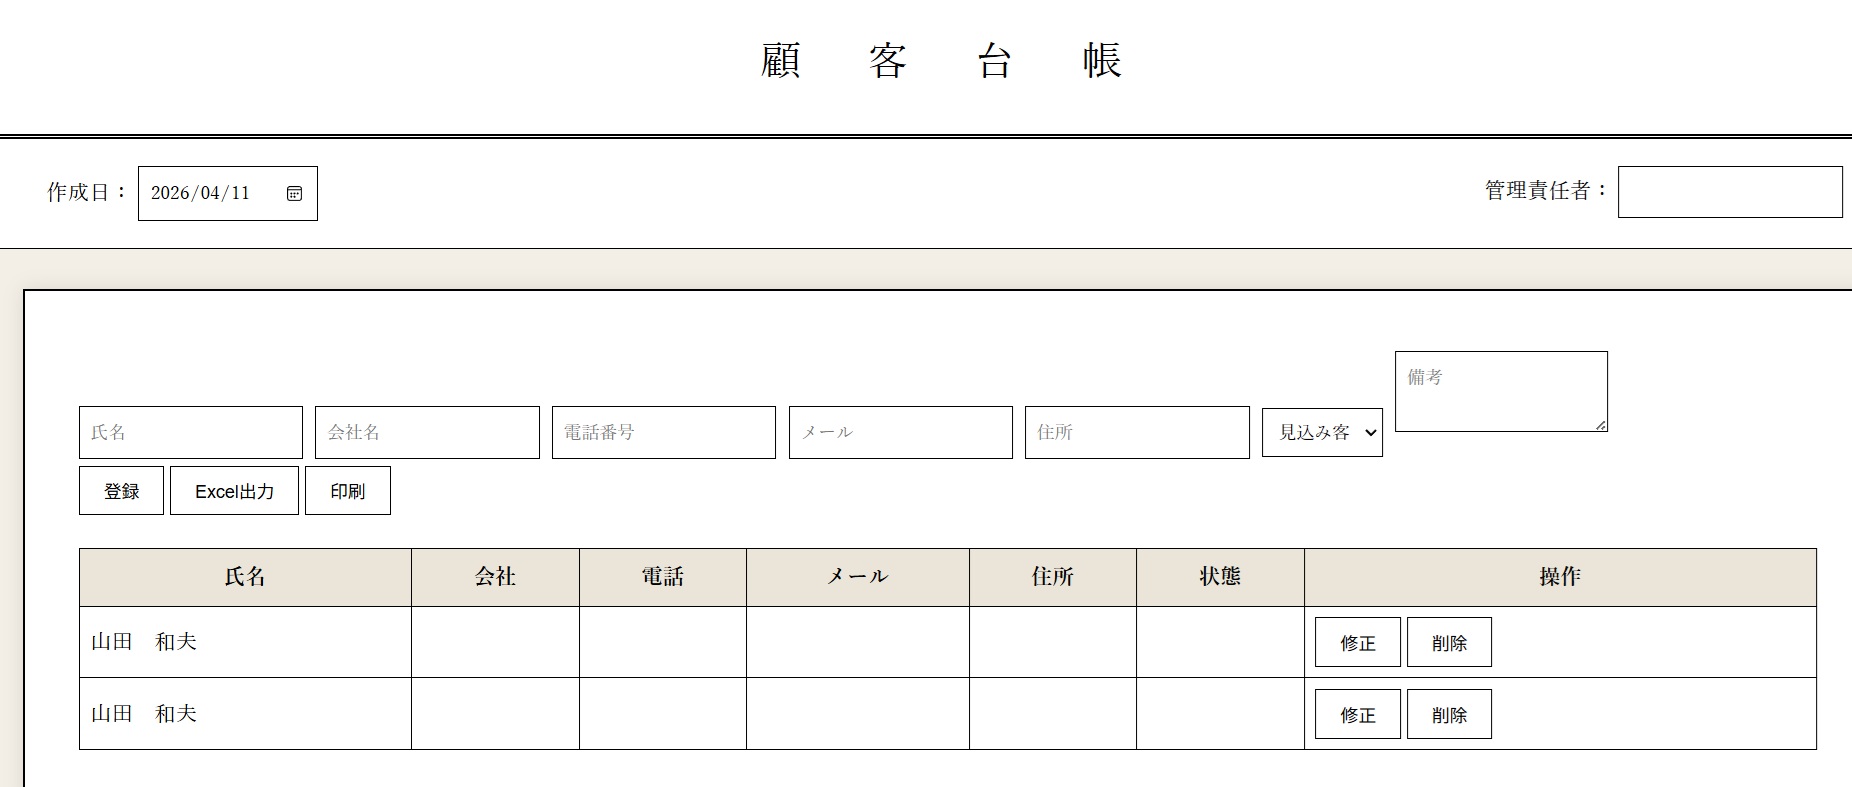The image size is (1852, 787).
Task: Click the 備考 notes textarea
Action: tap(1500, 391)
